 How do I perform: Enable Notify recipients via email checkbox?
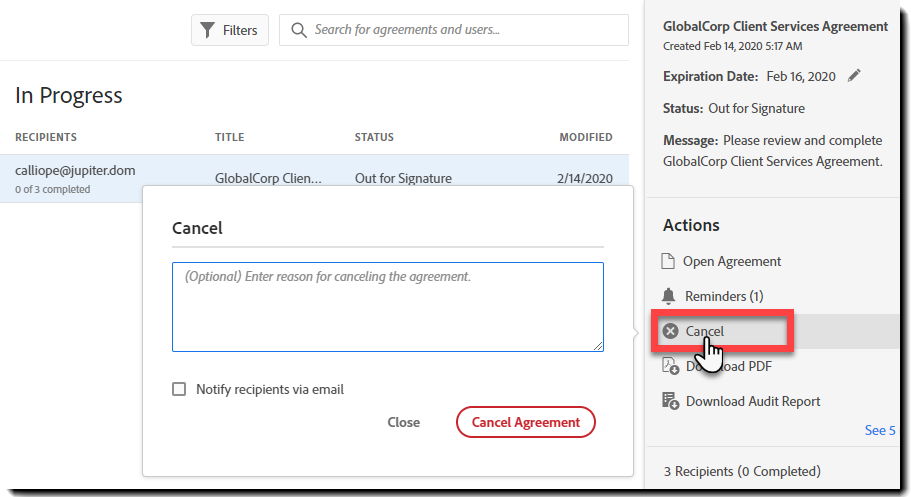(179, 389)
